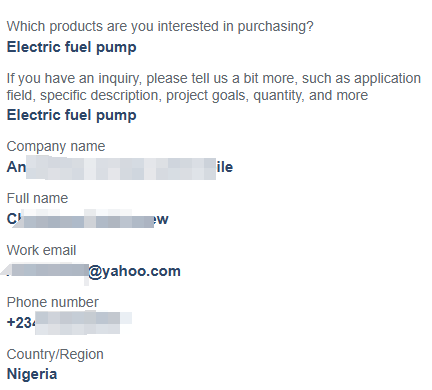Select the first 'Electric fuel pump' answer
The width and height of the screenshot is (432, 390).
(x=72, y=47)
